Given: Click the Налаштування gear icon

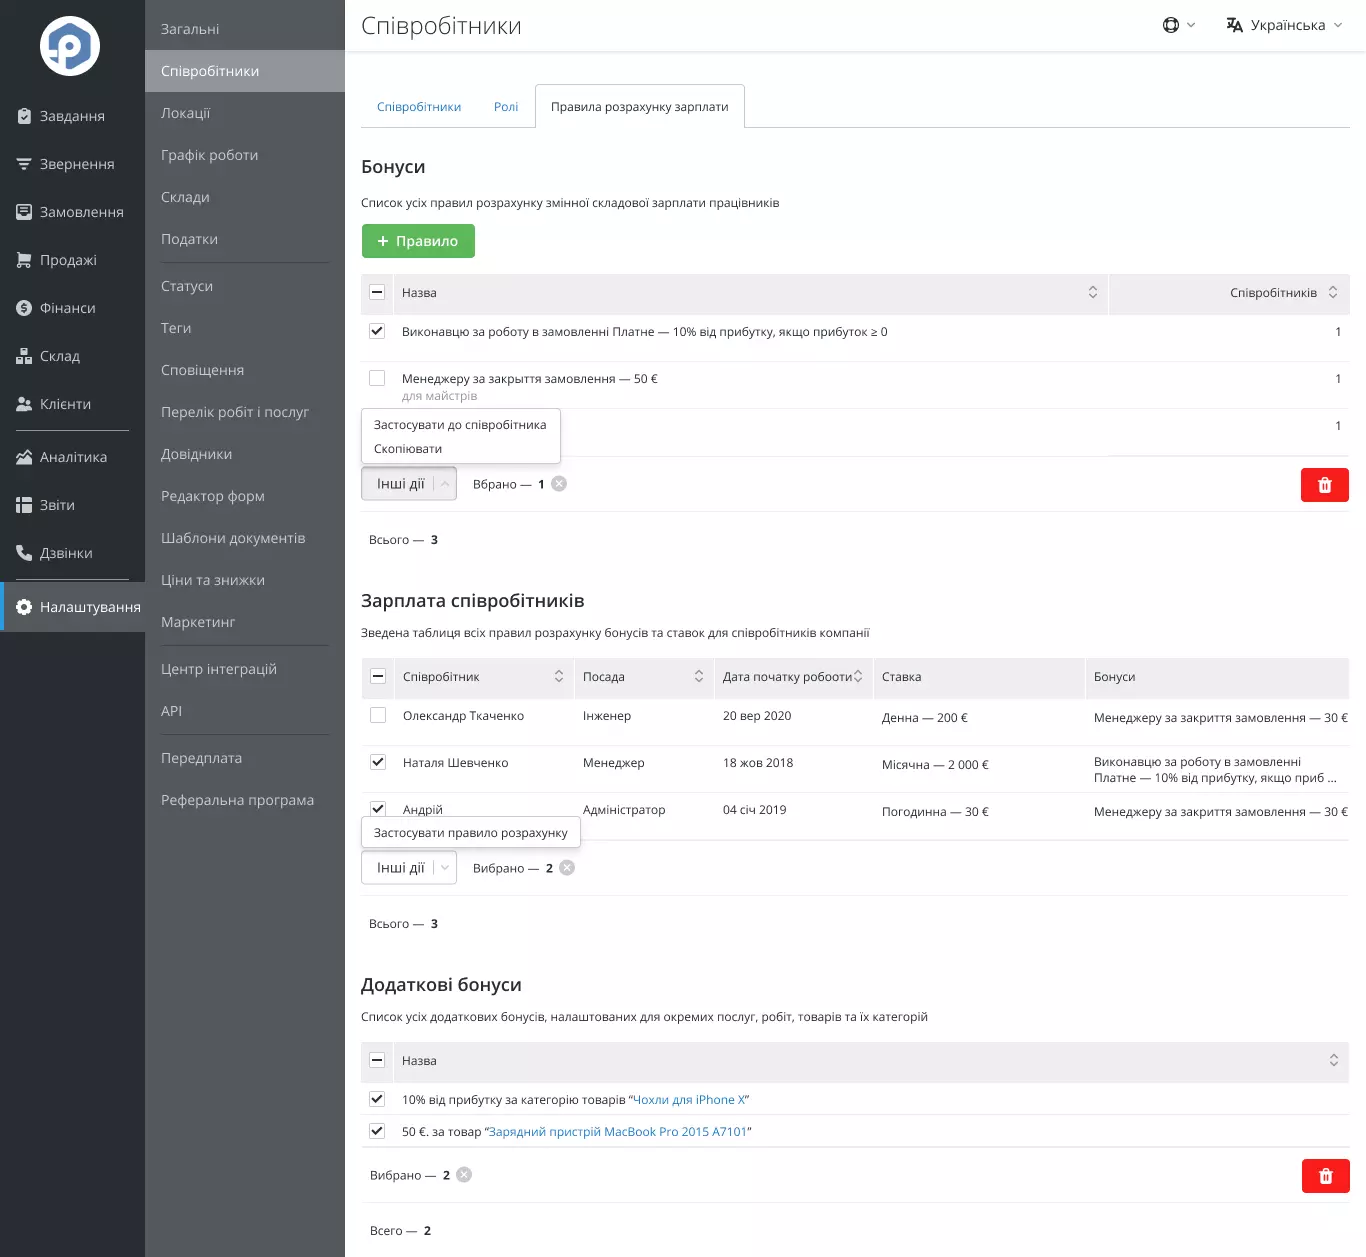Looking at the screenshot, I should point(24,607).
